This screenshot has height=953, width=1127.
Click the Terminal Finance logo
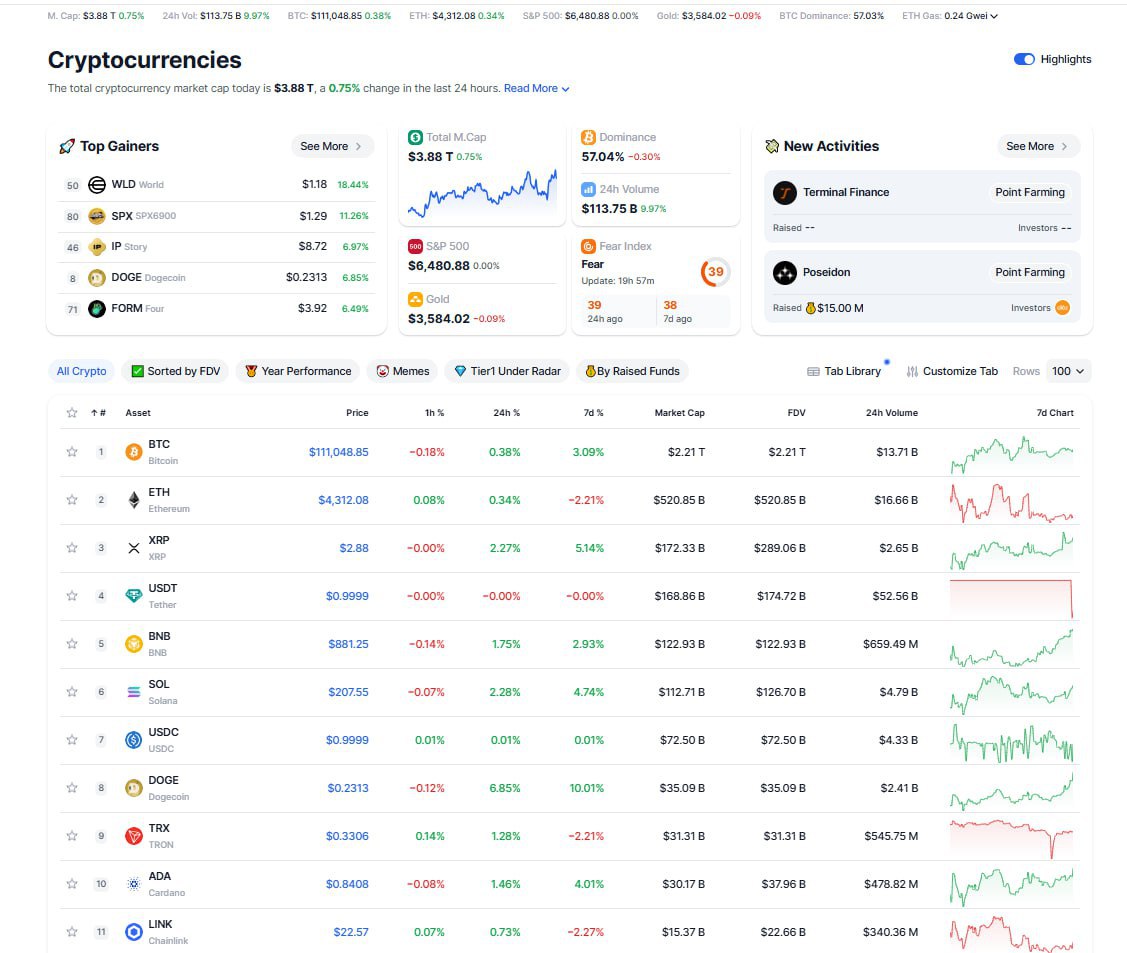pos(785,193)
